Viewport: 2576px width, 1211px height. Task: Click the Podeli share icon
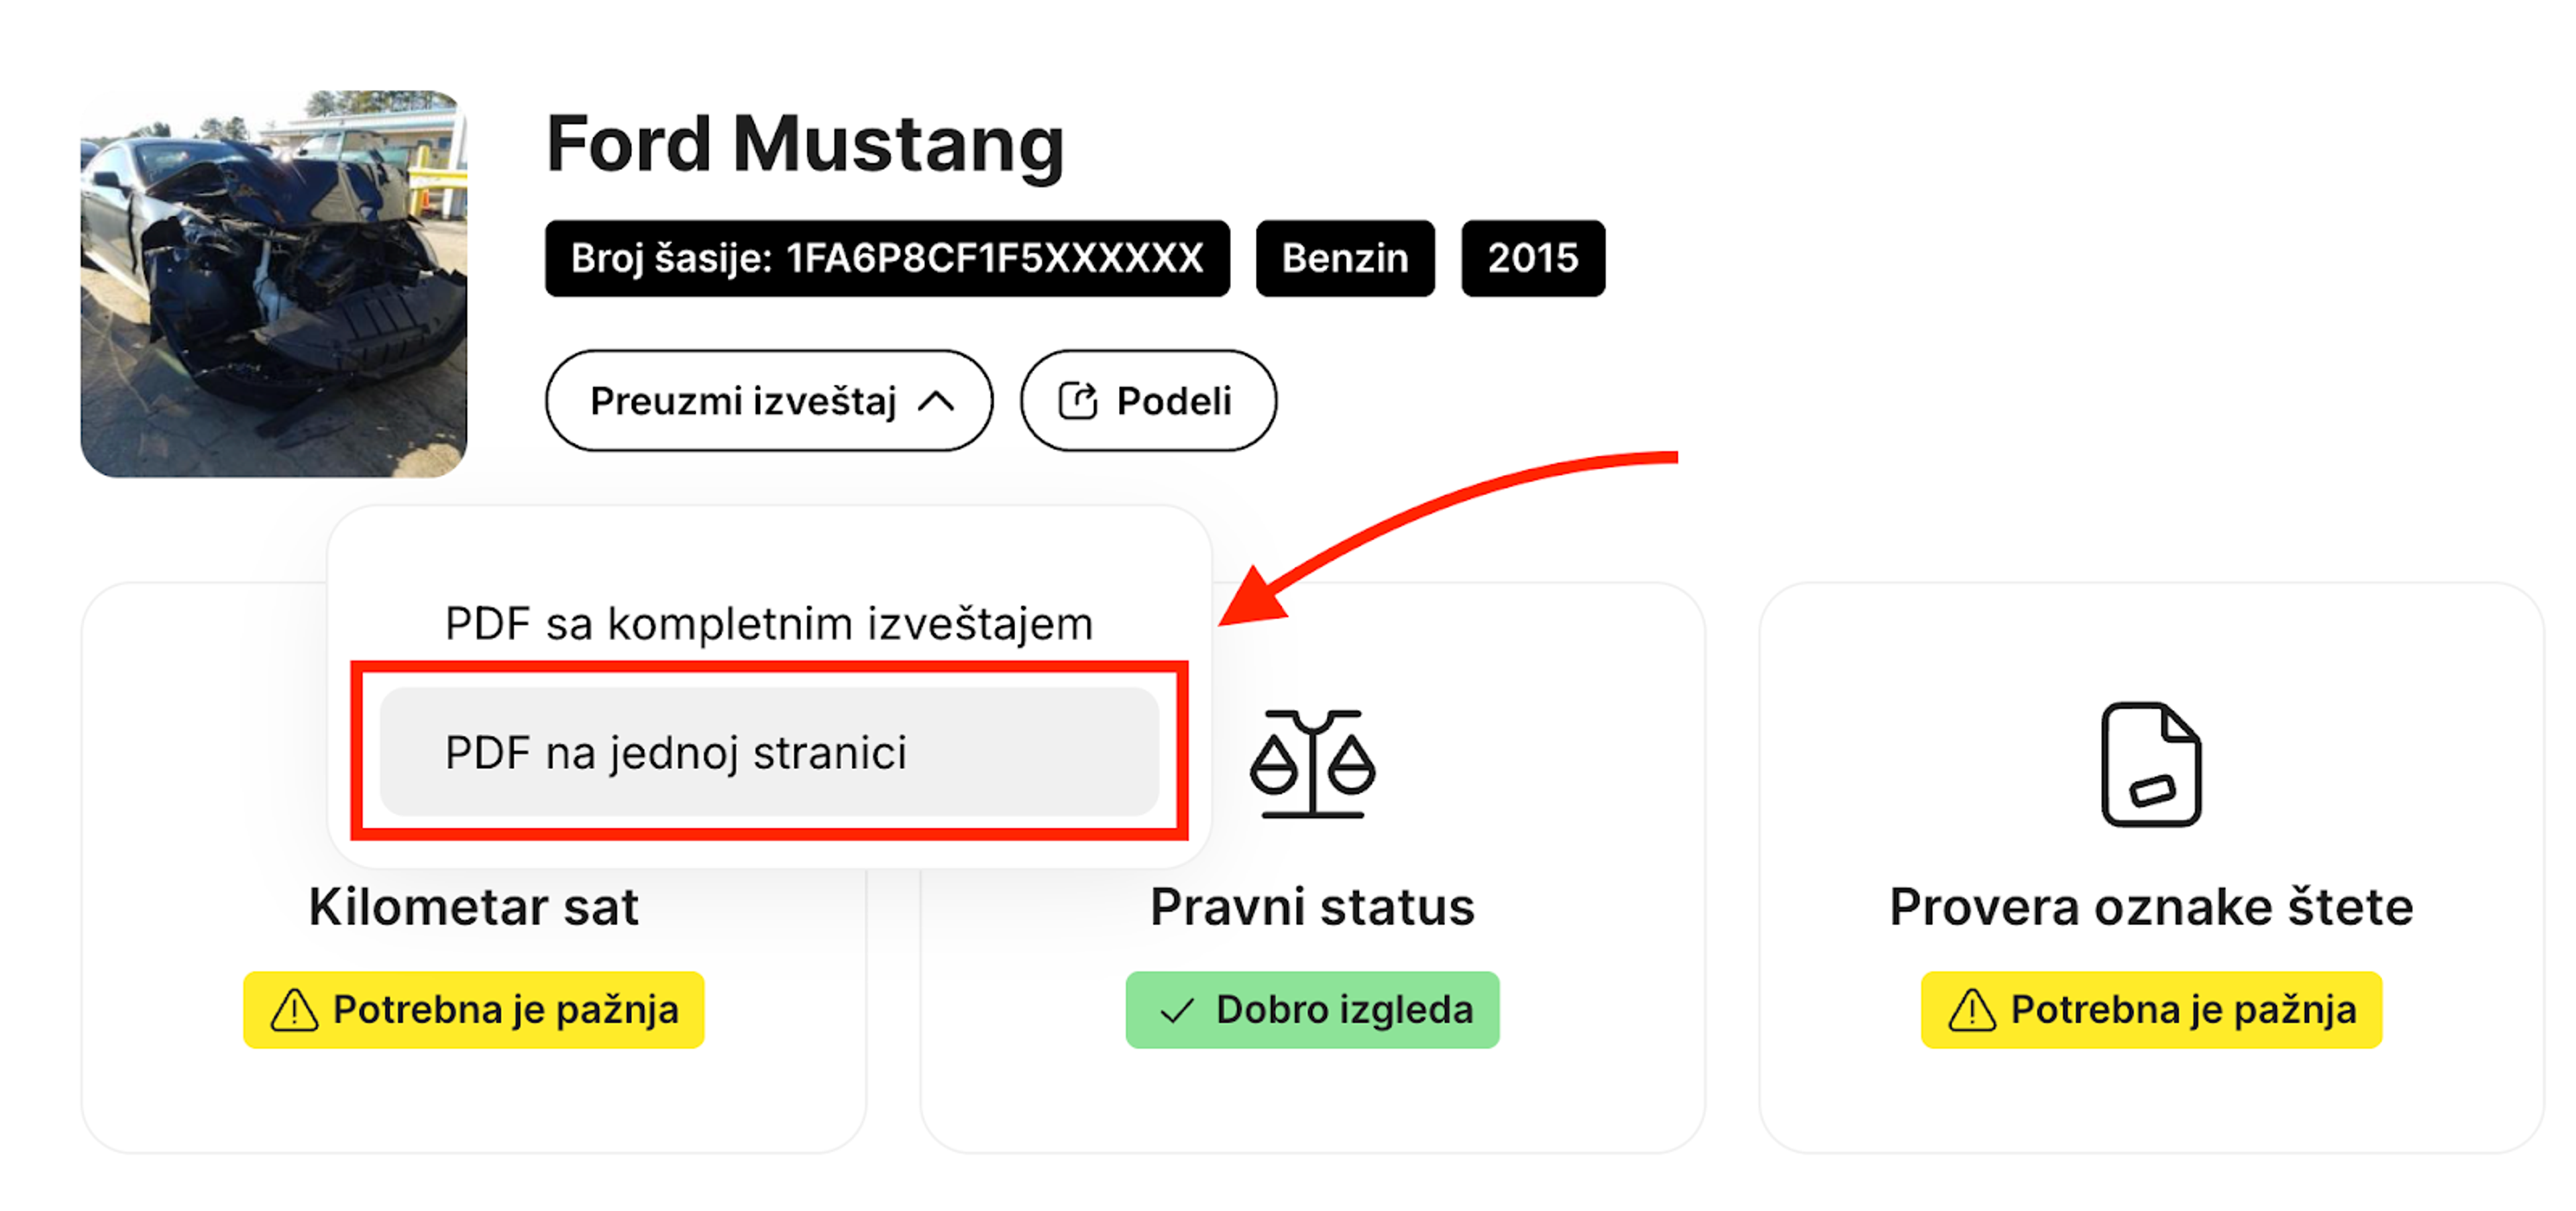click(x=1077, y=400)
